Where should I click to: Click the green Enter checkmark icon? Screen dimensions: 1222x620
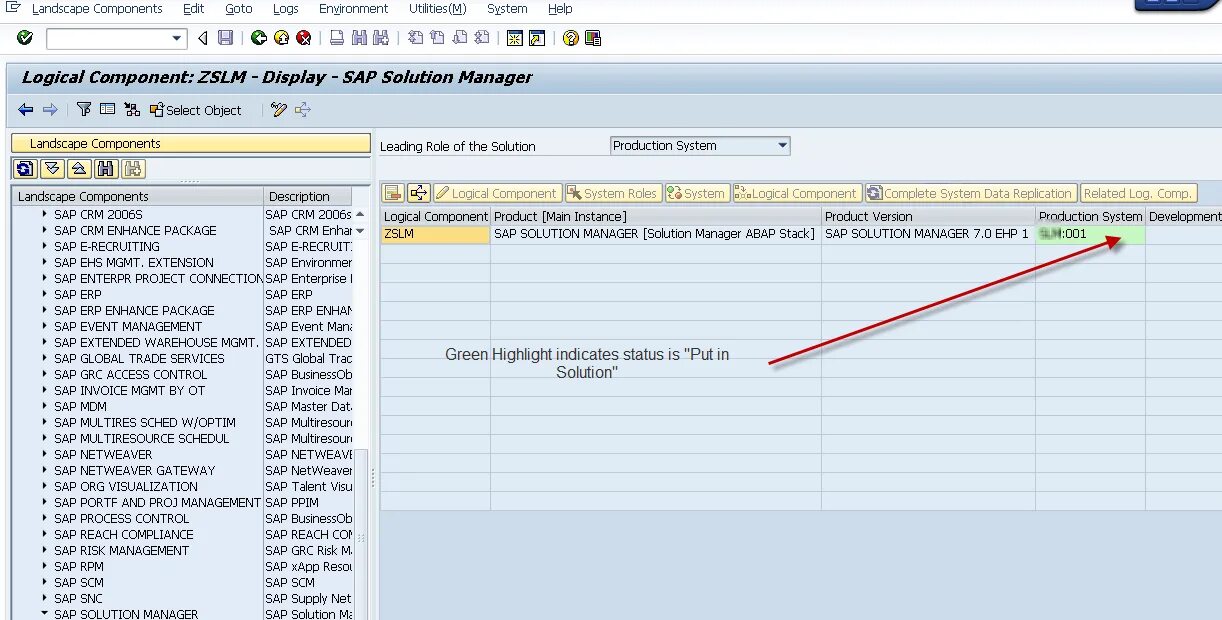click(25, 38)
